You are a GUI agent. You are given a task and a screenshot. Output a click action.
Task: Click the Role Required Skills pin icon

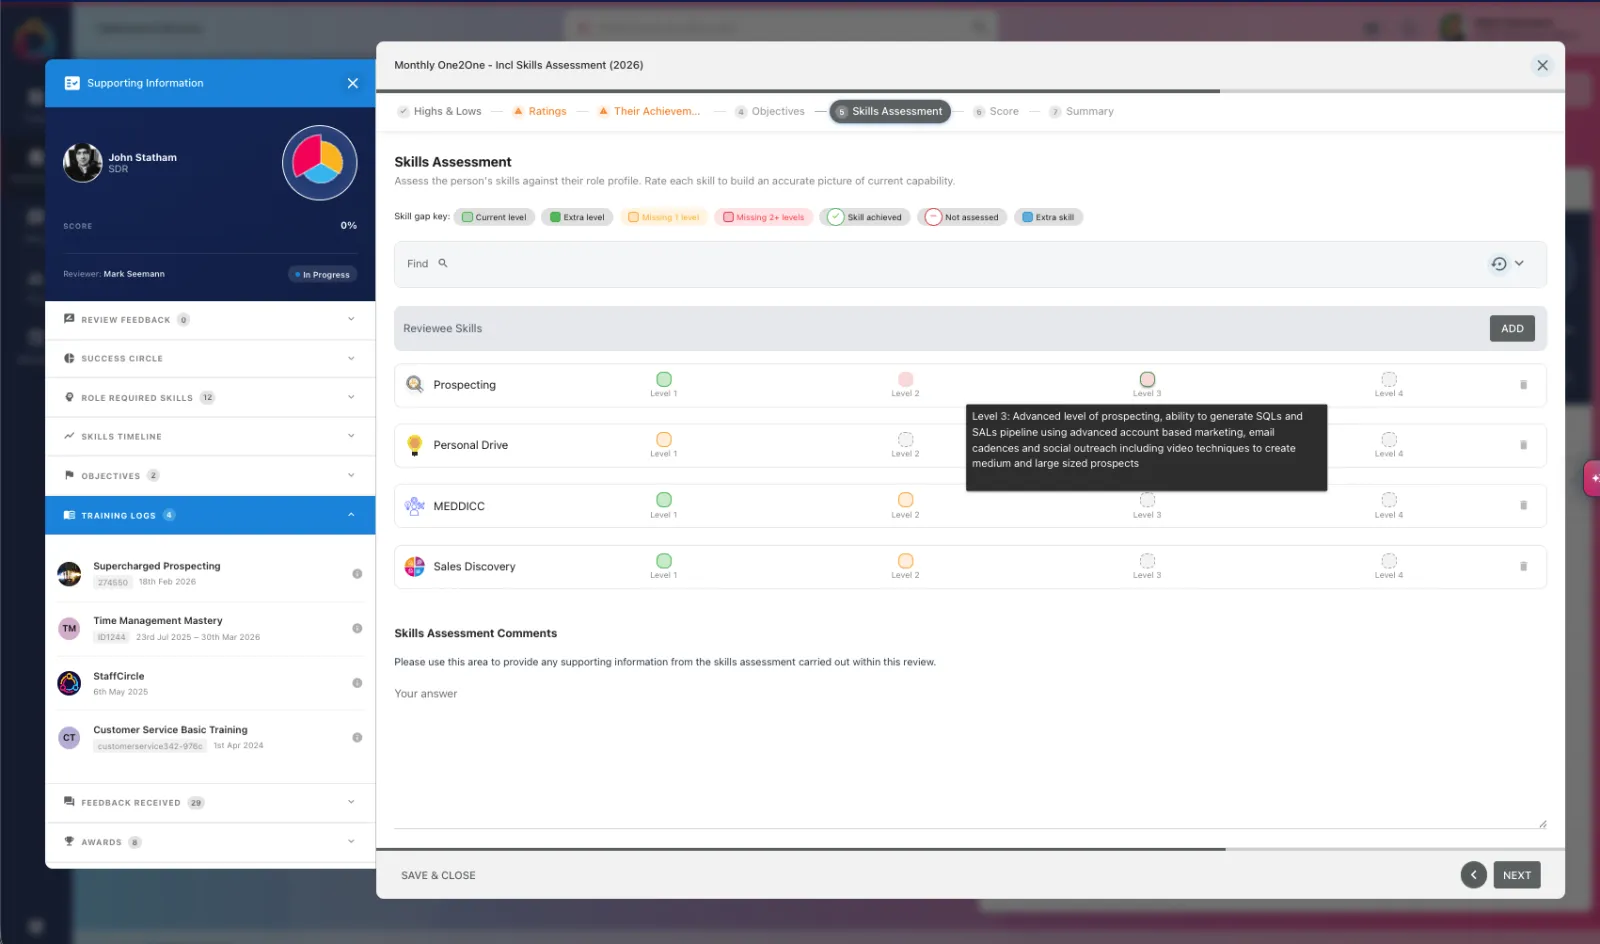click(69, 397)
